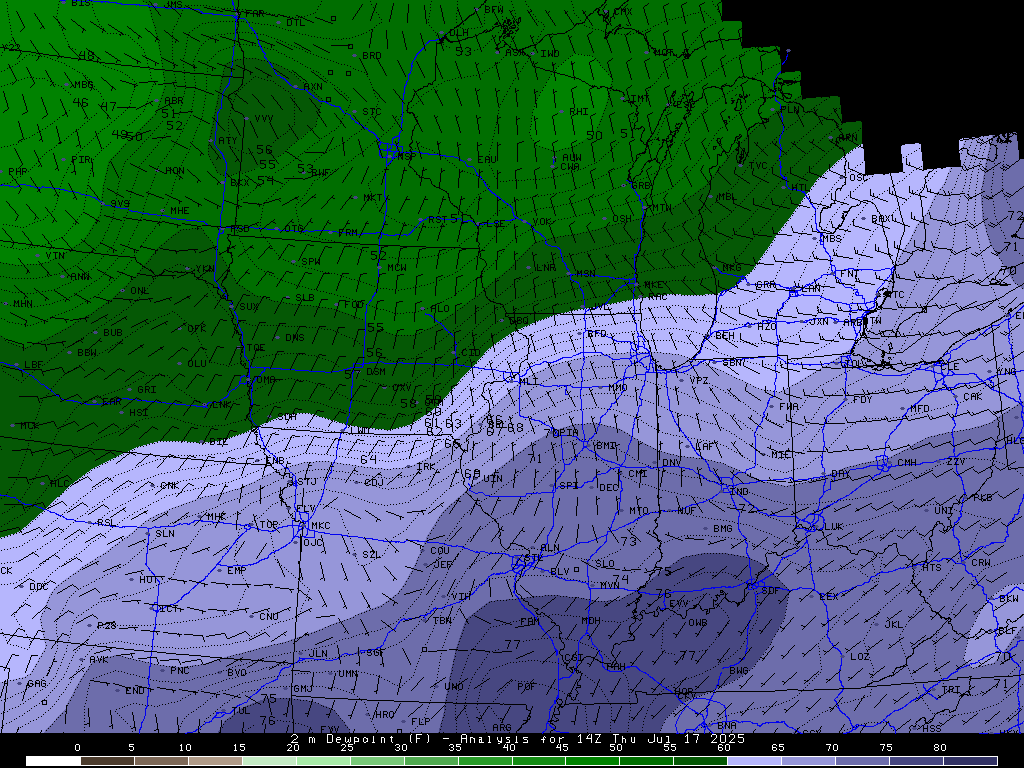Click the ABR station label
The height and width of the screenshot is (768, 1024).
tap(174, 101)
